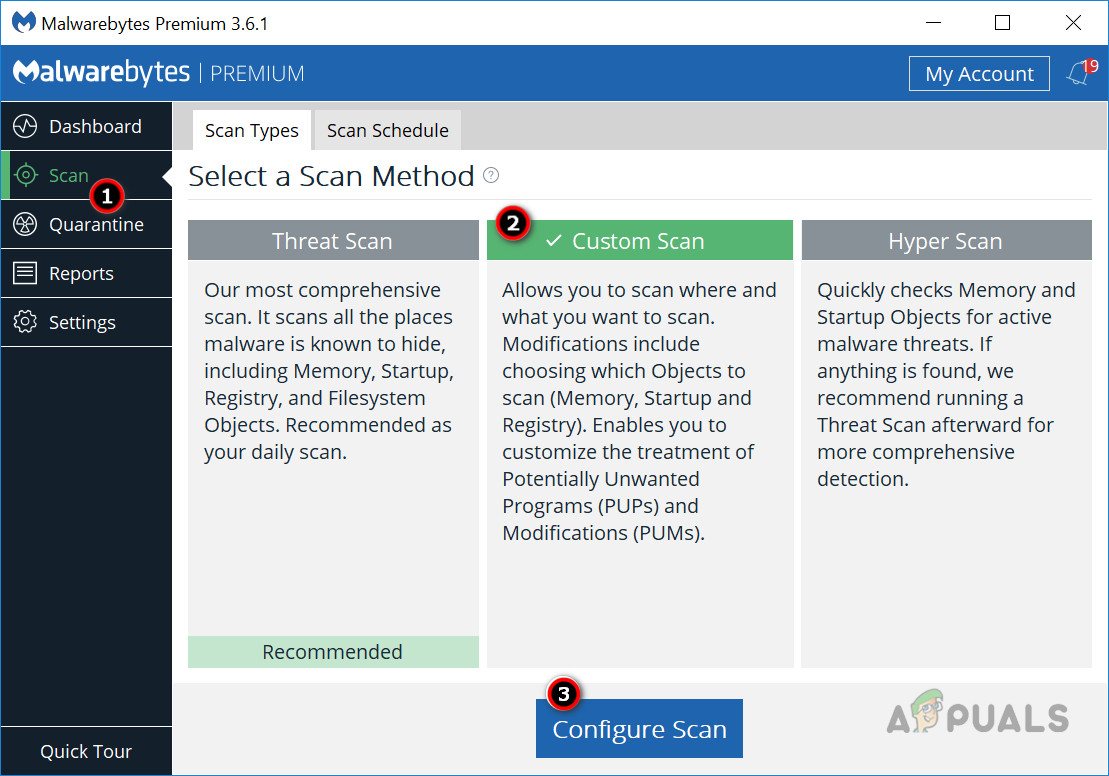Click the Scan sidebar icon
Screen dimensions: 1109x776
tap(24, 175)
